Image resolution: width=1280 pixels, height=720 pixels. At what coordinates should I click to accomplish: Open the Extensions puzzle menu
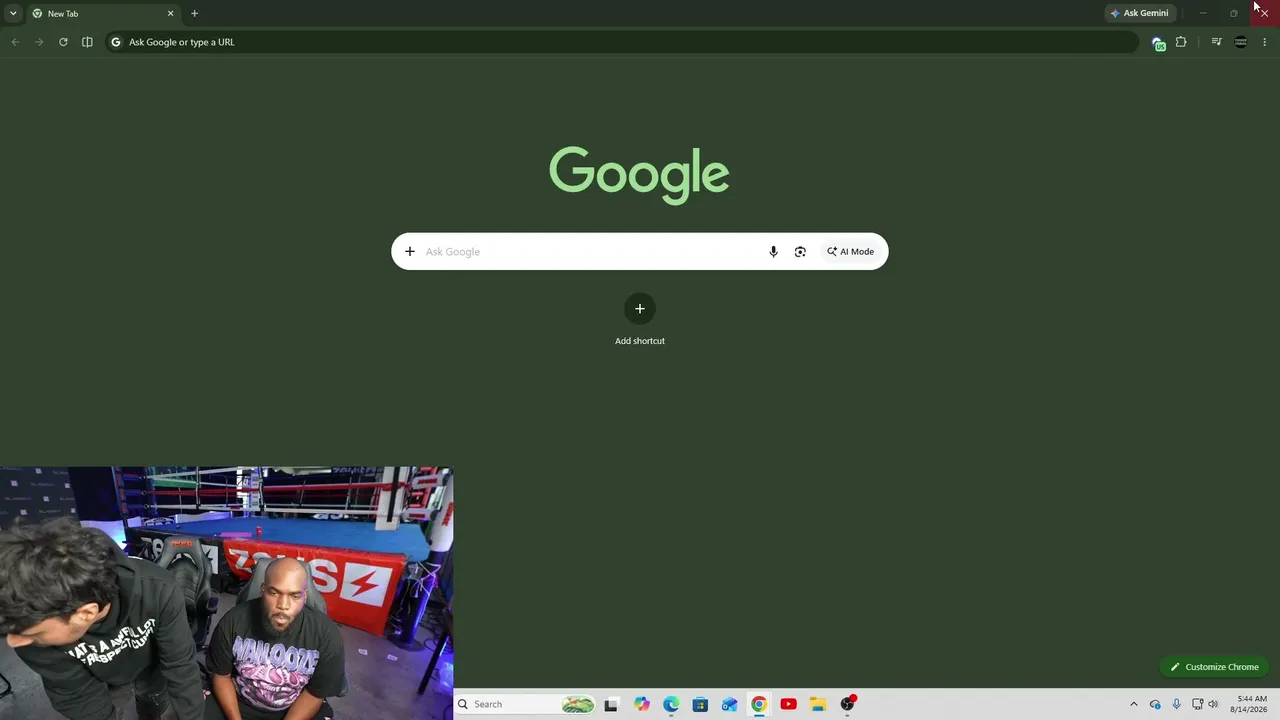point(1181,42)
